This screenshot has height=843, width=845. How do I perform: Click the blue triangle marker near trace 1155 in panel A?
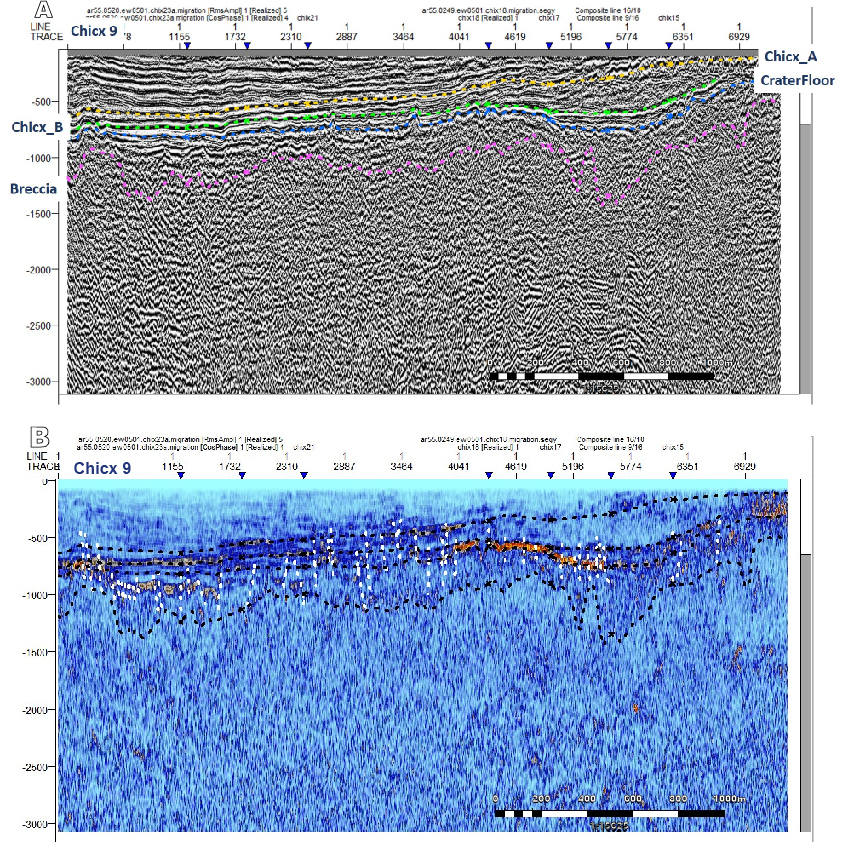pyautogui.click(x=187, y=46)
